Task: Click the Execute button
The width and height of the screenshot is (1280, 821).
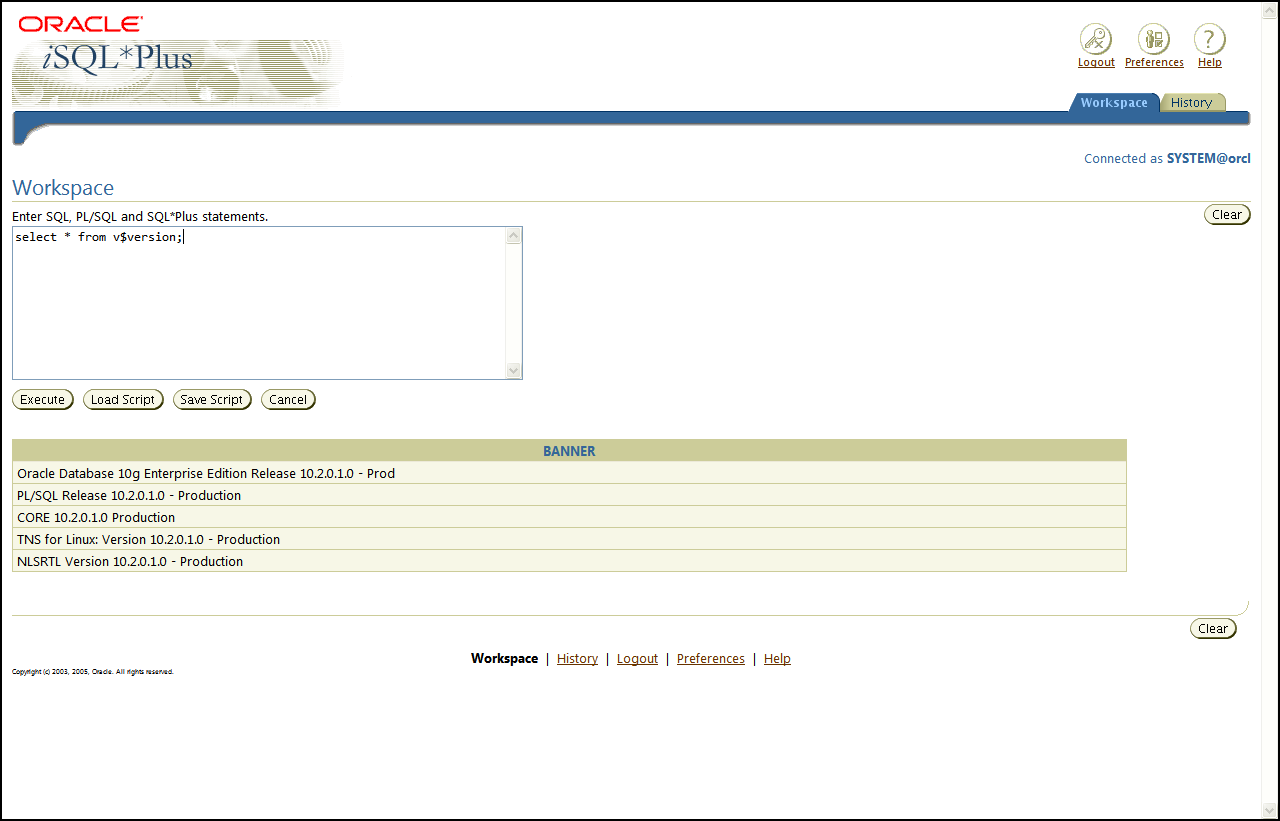Action: [x=43, y=400]
